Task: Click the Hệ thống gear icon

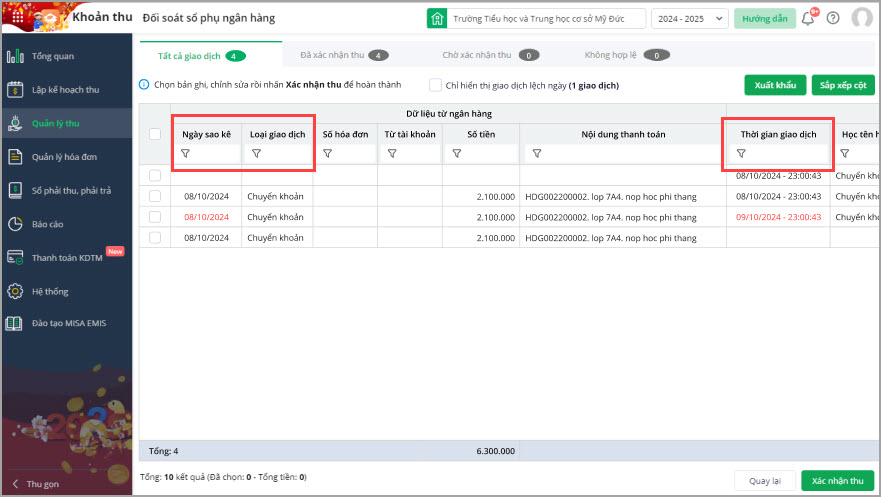Action: (15, 291)
